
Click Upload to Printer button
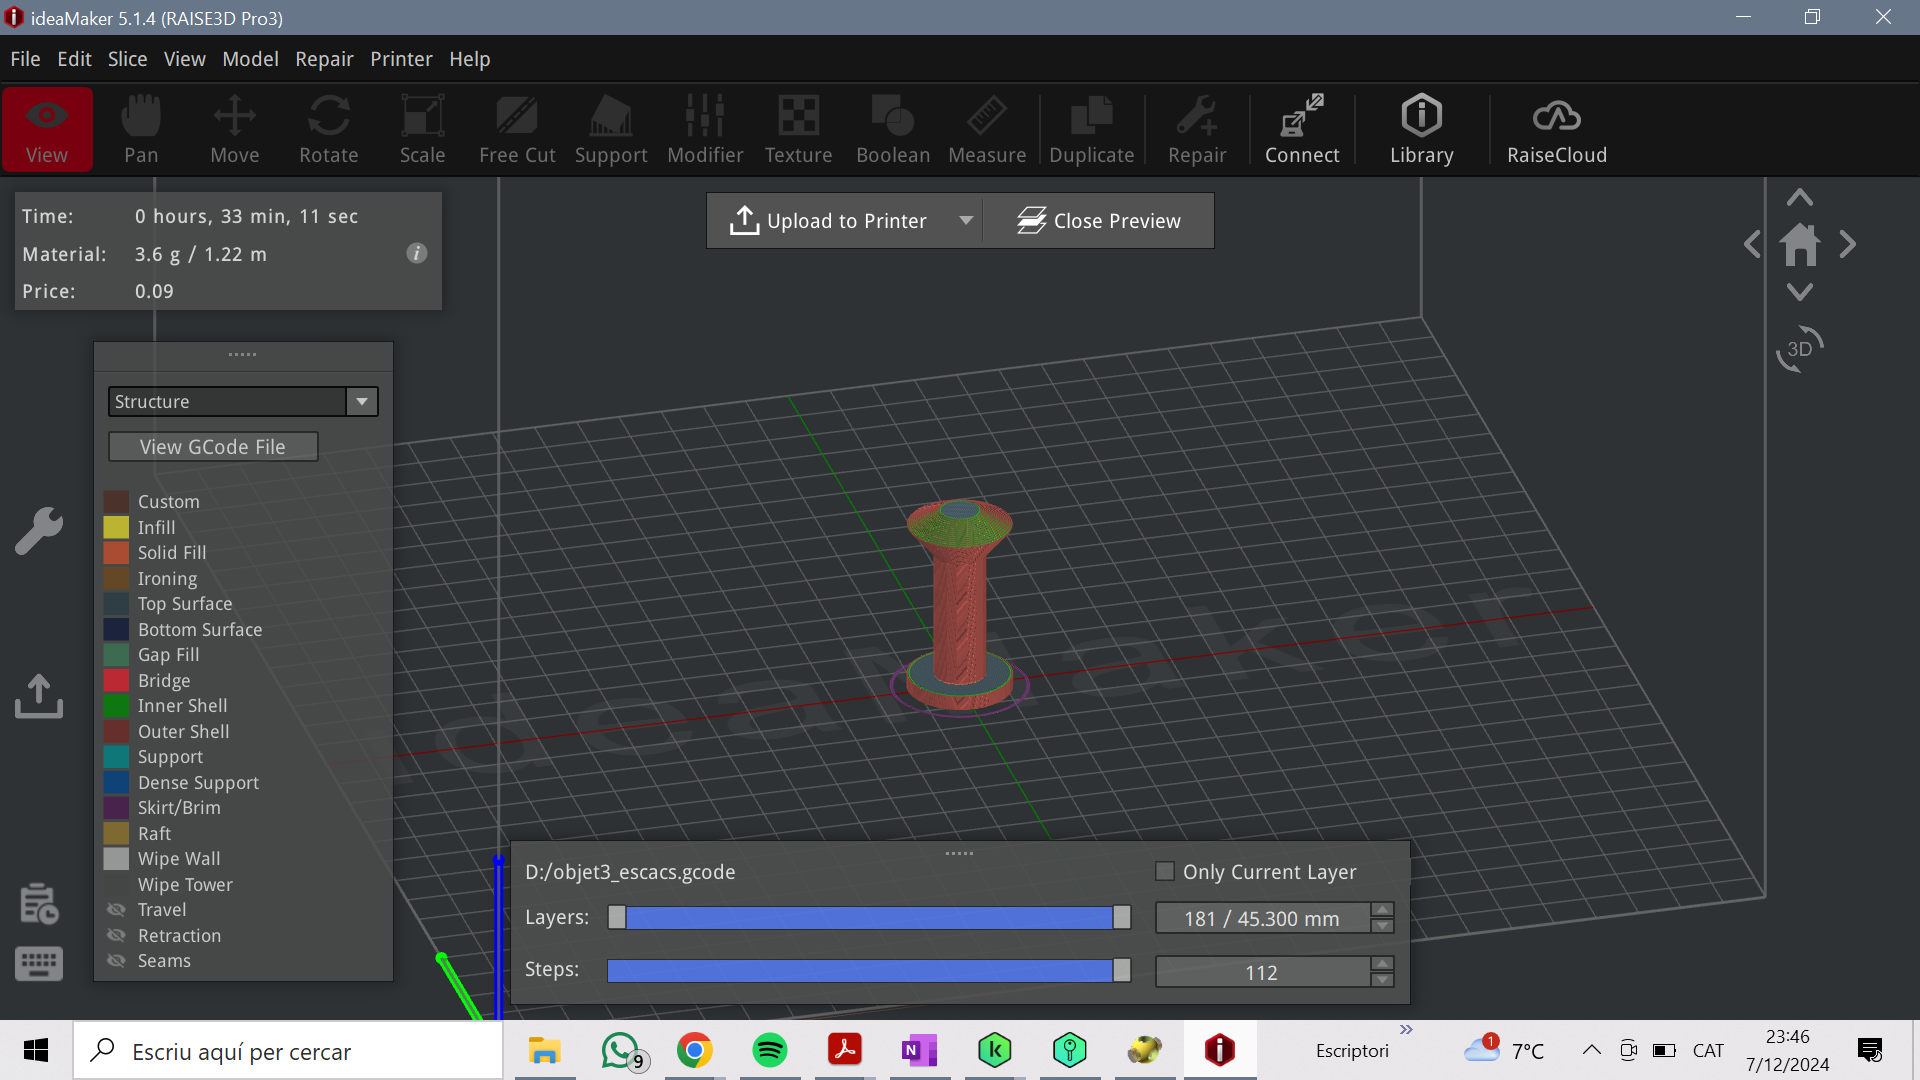830,220
